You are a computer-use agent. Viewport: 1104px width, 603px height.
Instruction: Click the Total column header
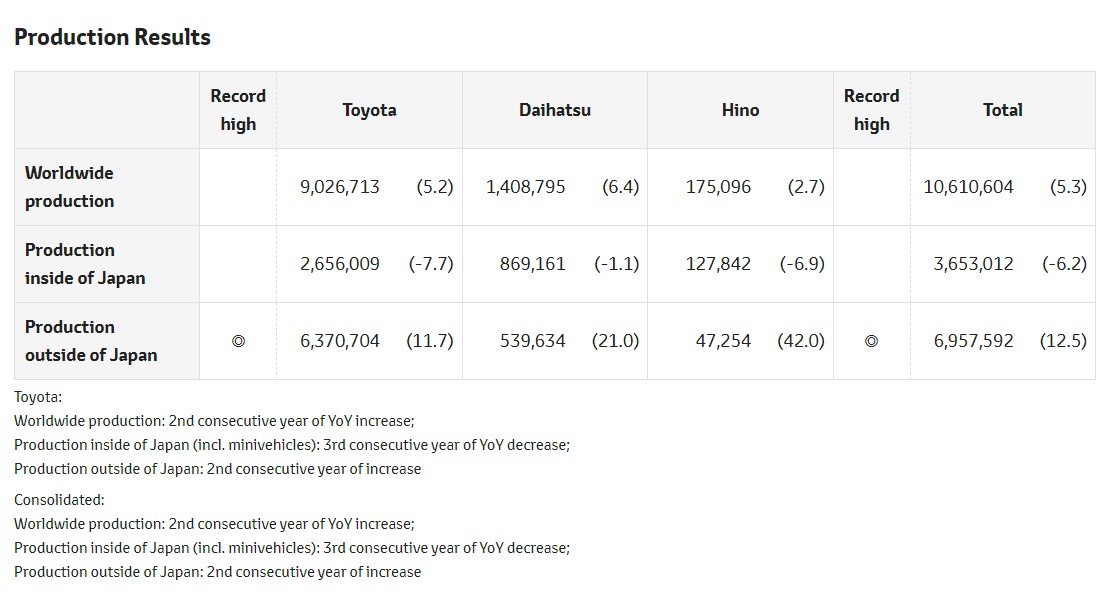coord(1002,110)
